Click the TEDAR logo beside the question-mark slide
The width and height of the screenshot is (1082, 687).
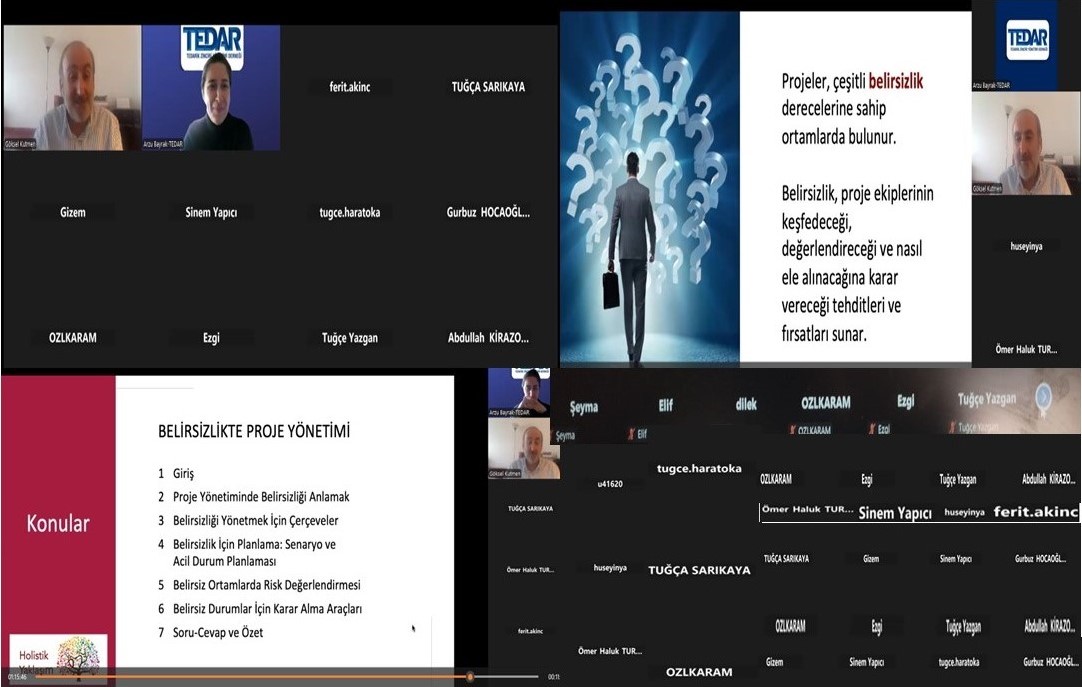coord(1027,40)
